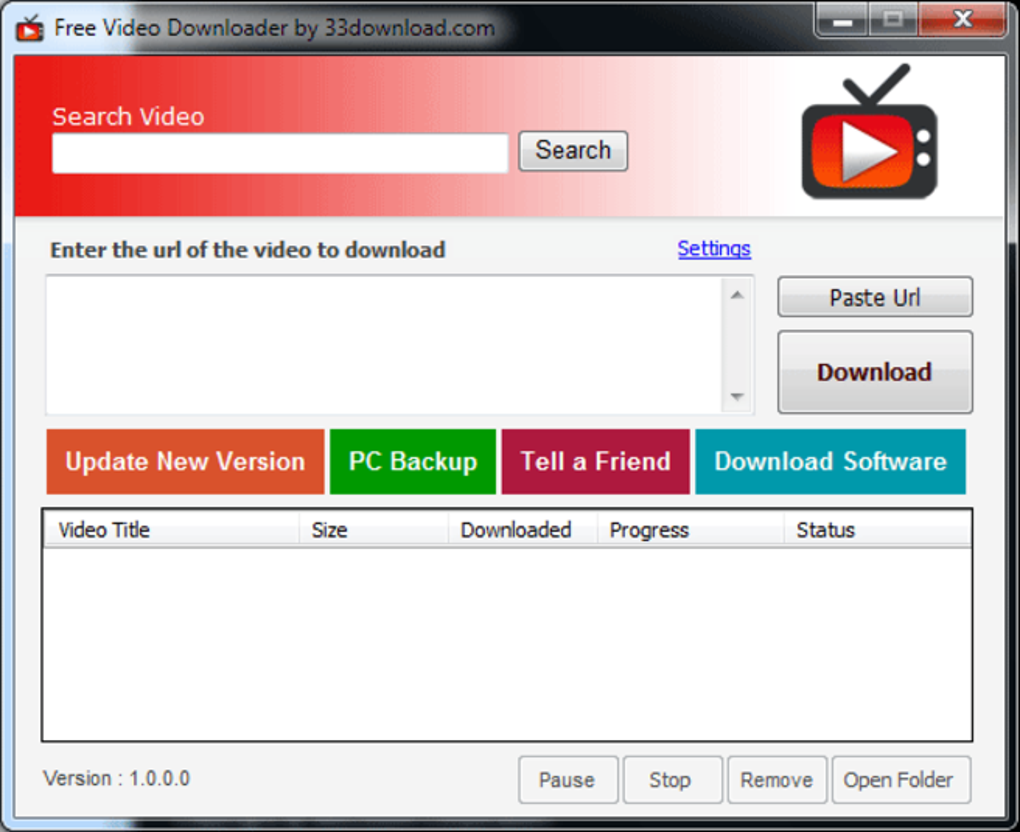The image size is (1020, 832).
Task: Click the 'Search Video' label
Action: point(128,116)
